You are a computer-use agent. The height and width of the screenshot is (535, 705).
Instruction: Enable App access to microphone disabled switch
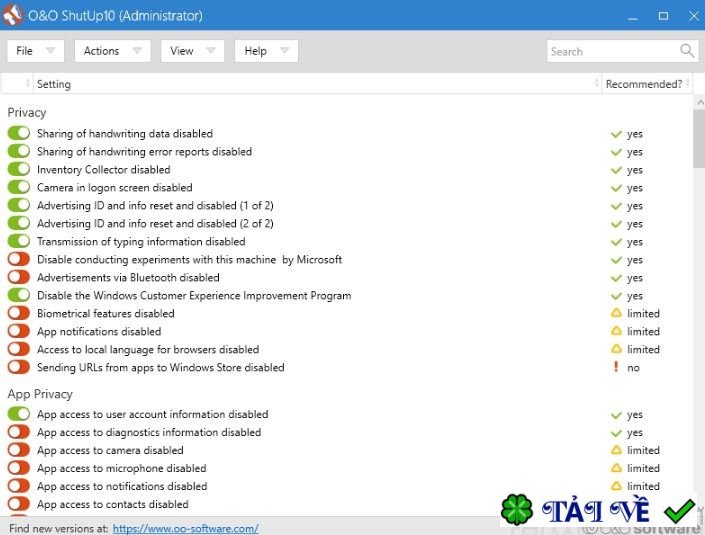coord(18,468)
